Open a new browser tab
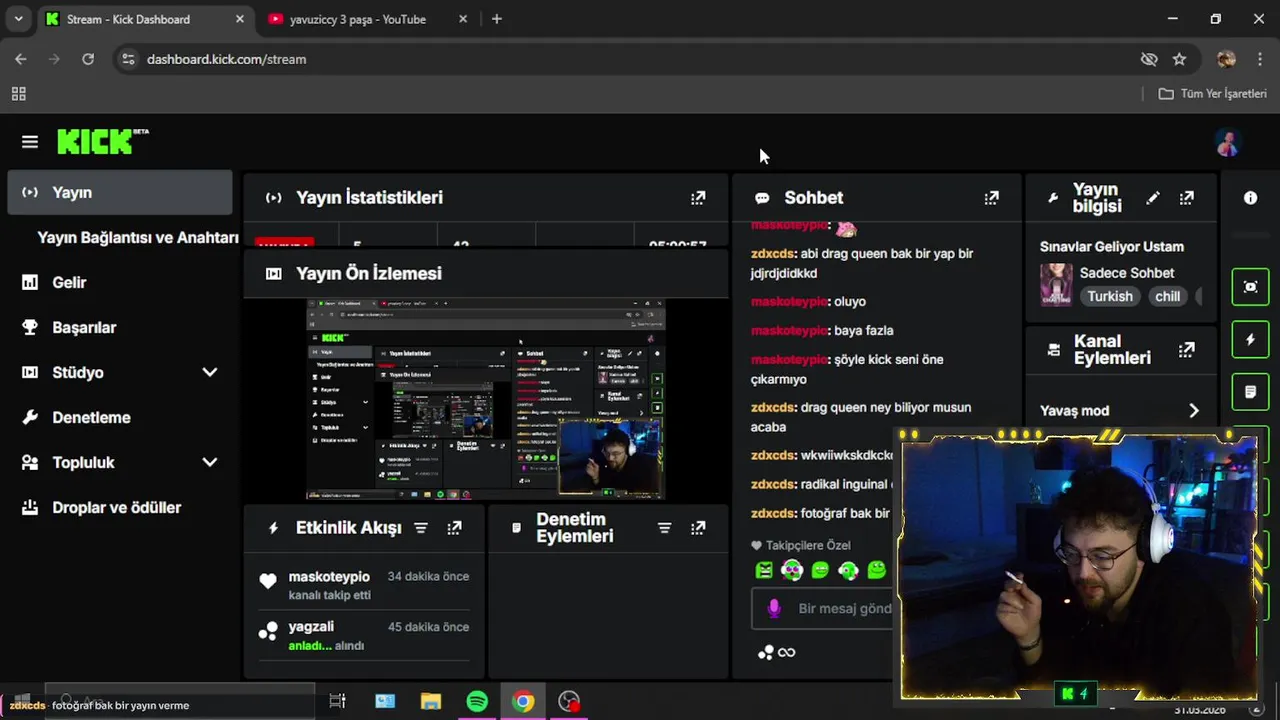 496,19
